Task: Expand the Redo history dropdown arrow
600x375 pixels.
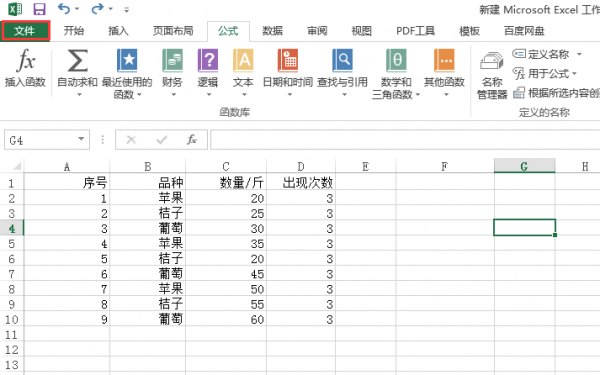Action: (x=111, y=9)
